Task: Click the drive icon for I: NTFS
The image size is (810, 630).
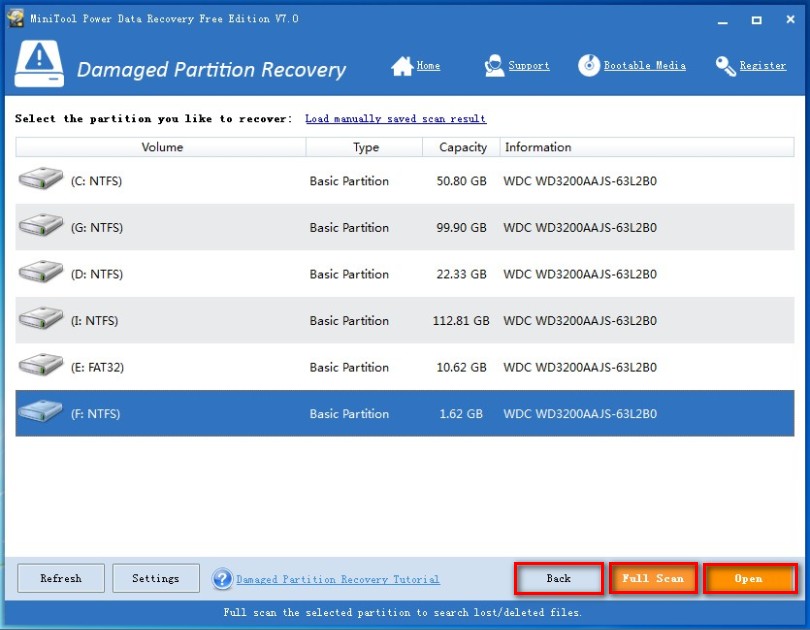Action: pos(41,318)
